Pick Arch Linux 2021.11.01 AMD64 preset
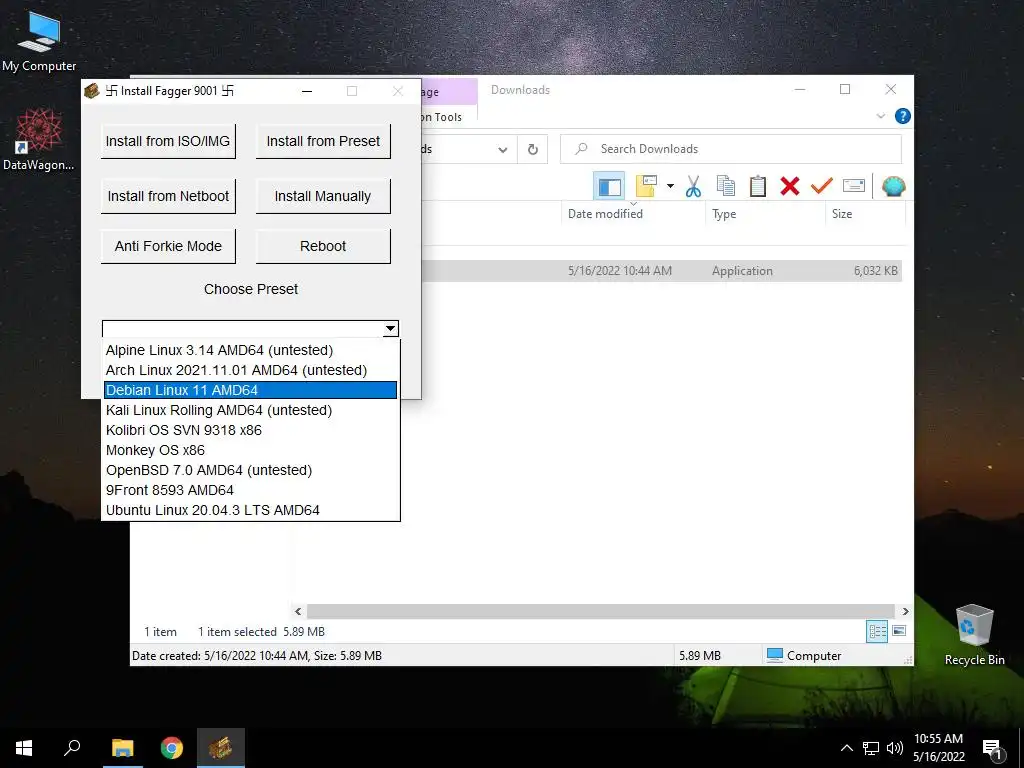 [251, 370]
